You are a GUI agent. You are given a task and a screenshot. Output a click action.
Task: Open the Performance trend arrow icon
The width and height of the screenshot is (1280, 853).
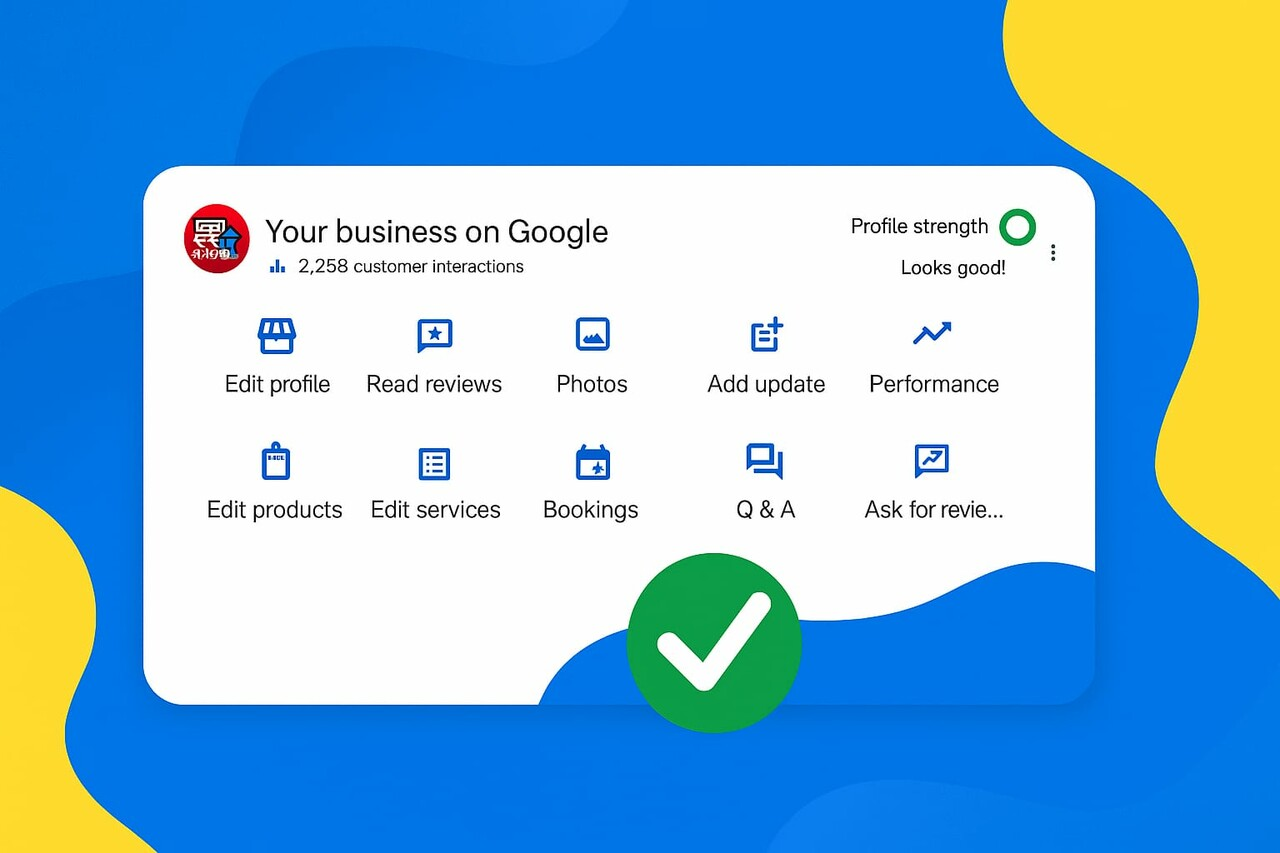click(932, 334)
